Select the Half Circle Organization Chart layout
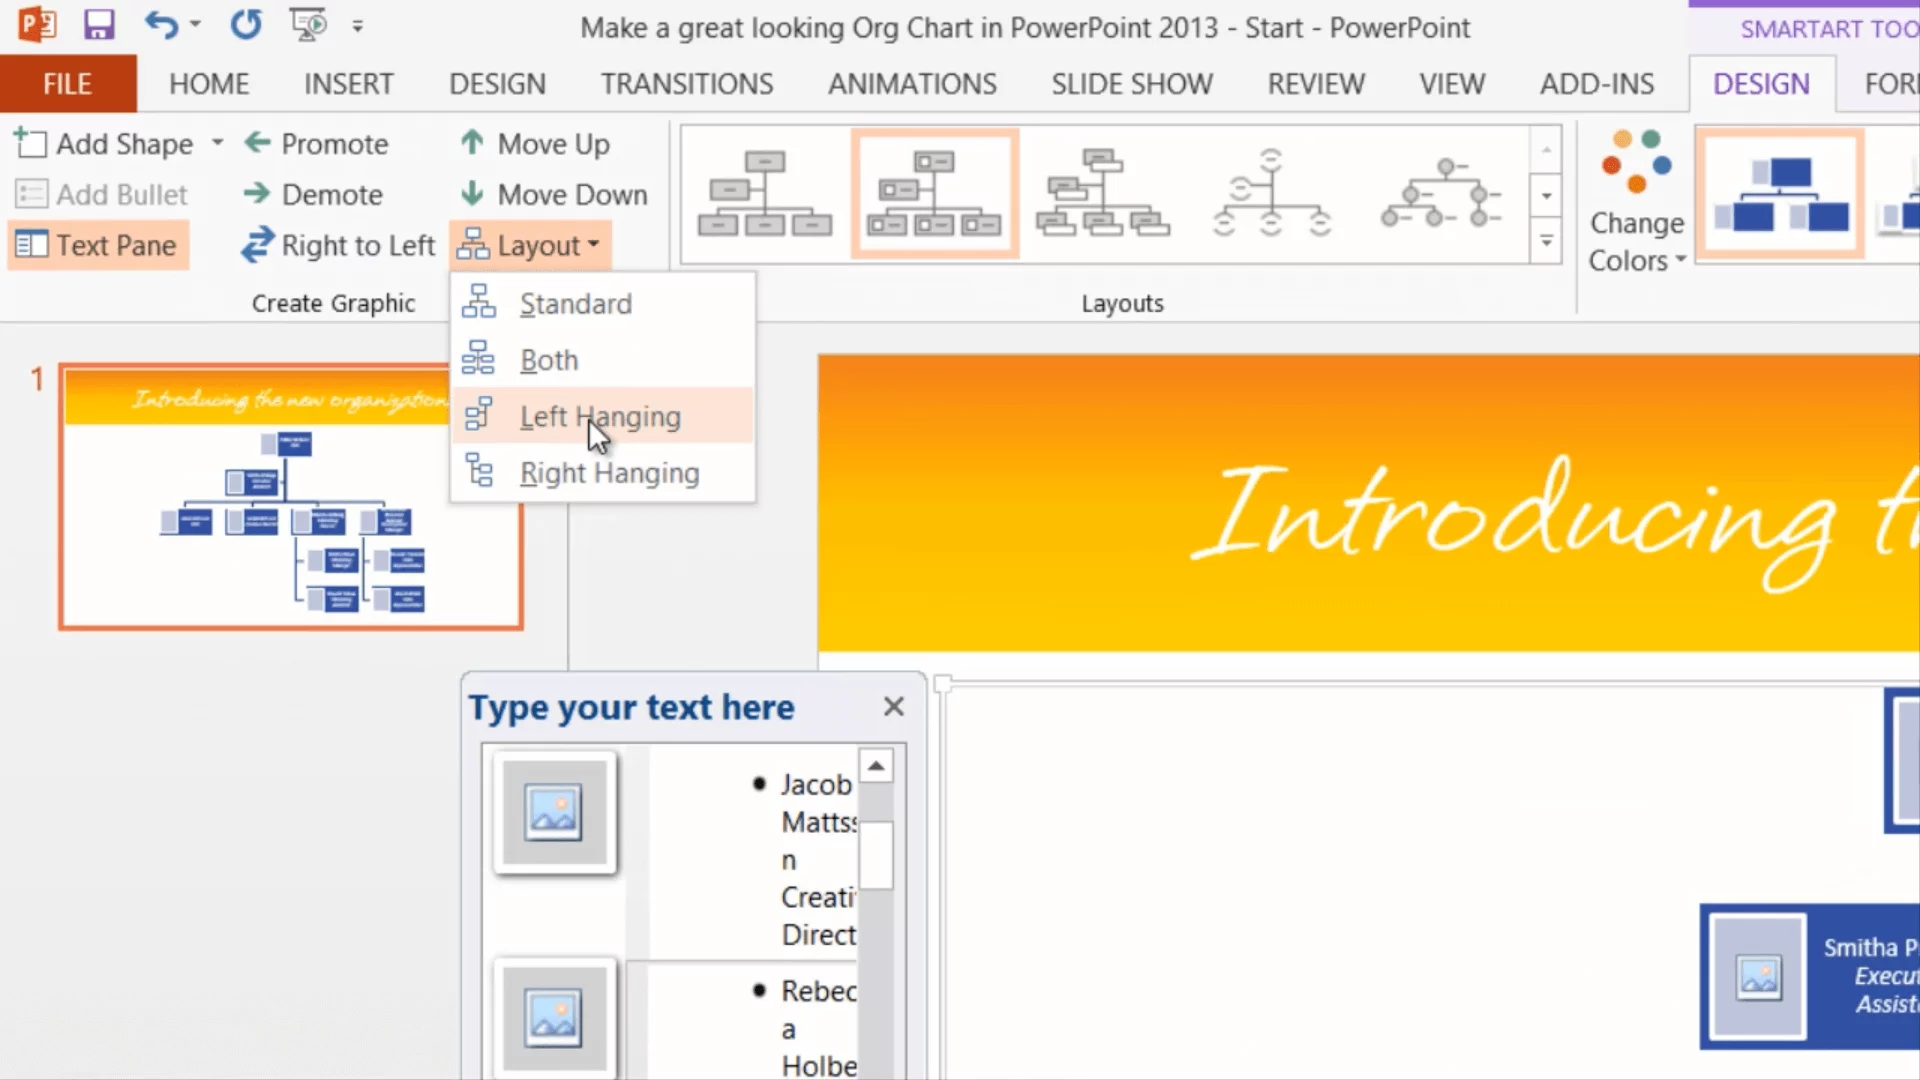Image resolution: width=1920 pixels, height=1080 pixels. click(x=1270, y=192)
